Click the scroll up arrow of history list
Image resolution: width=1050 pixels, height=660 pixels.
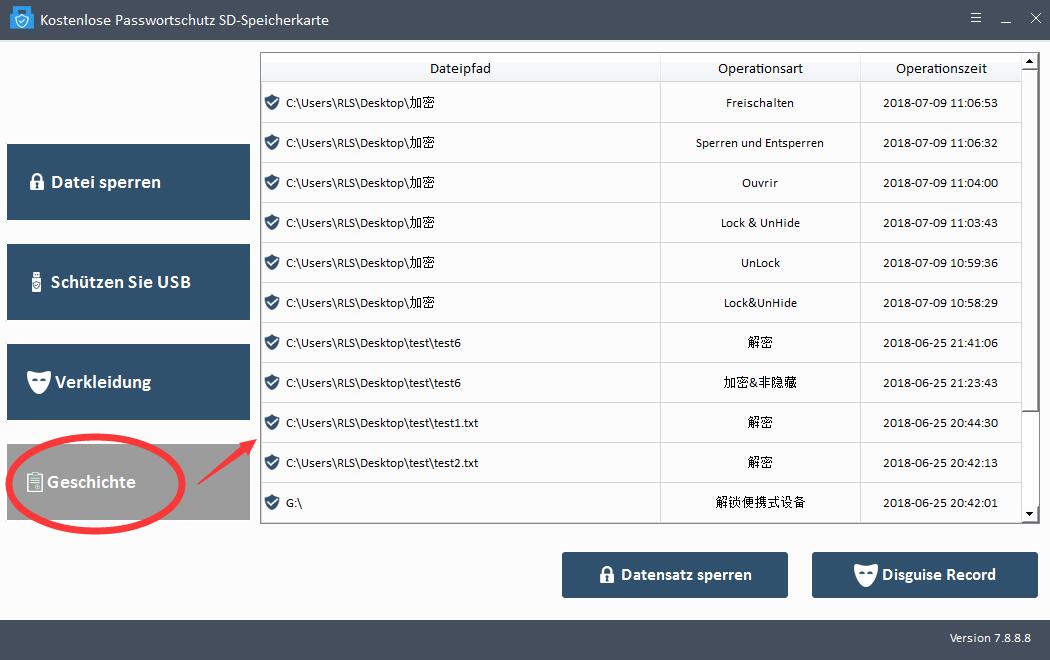pos(1030,63)
